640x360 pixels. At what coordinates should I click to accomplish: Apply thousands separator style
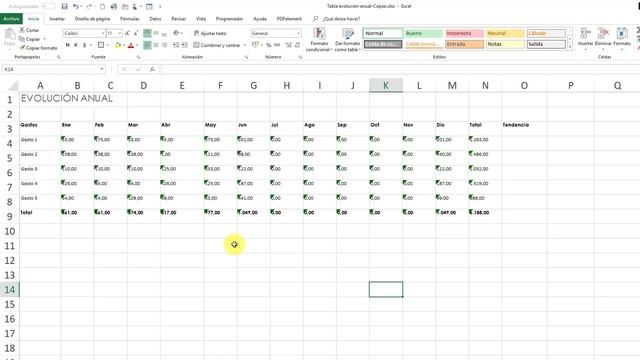point(277,45)
